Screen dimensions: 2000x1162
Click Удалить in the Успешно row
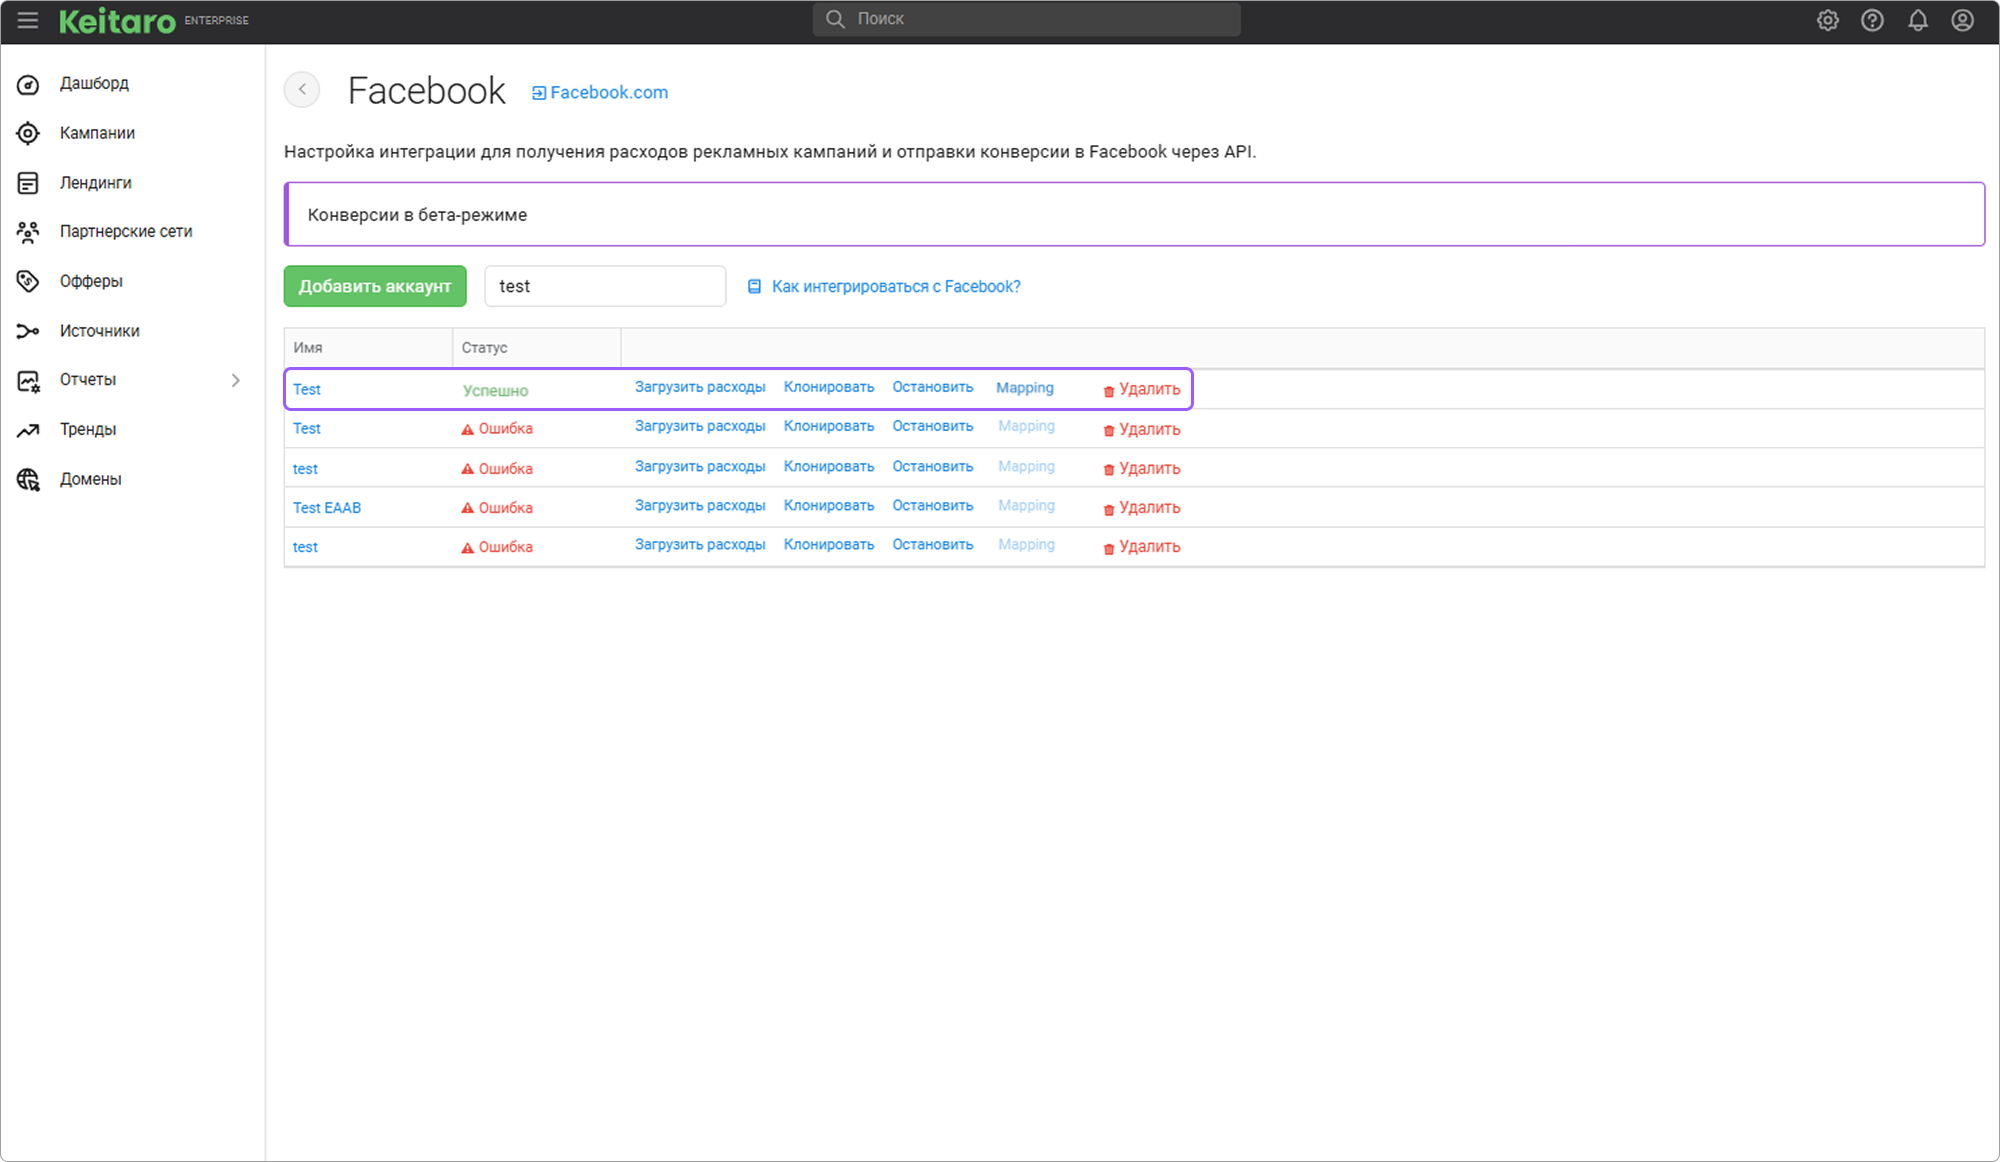[x=1149, y=389]
